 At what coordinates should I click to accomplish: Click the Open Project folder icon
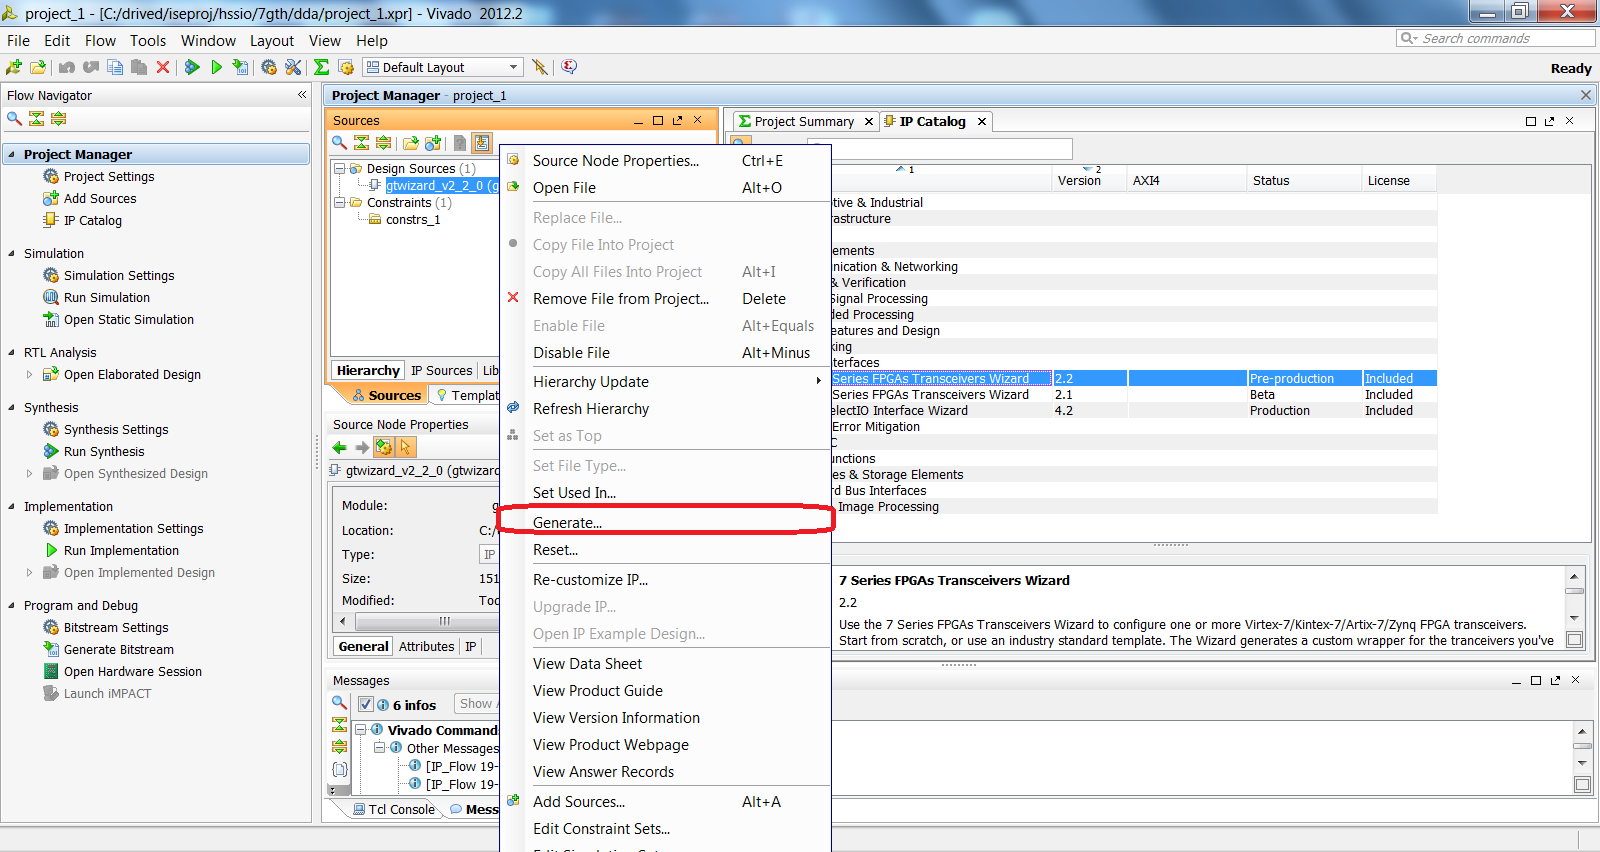38,67
